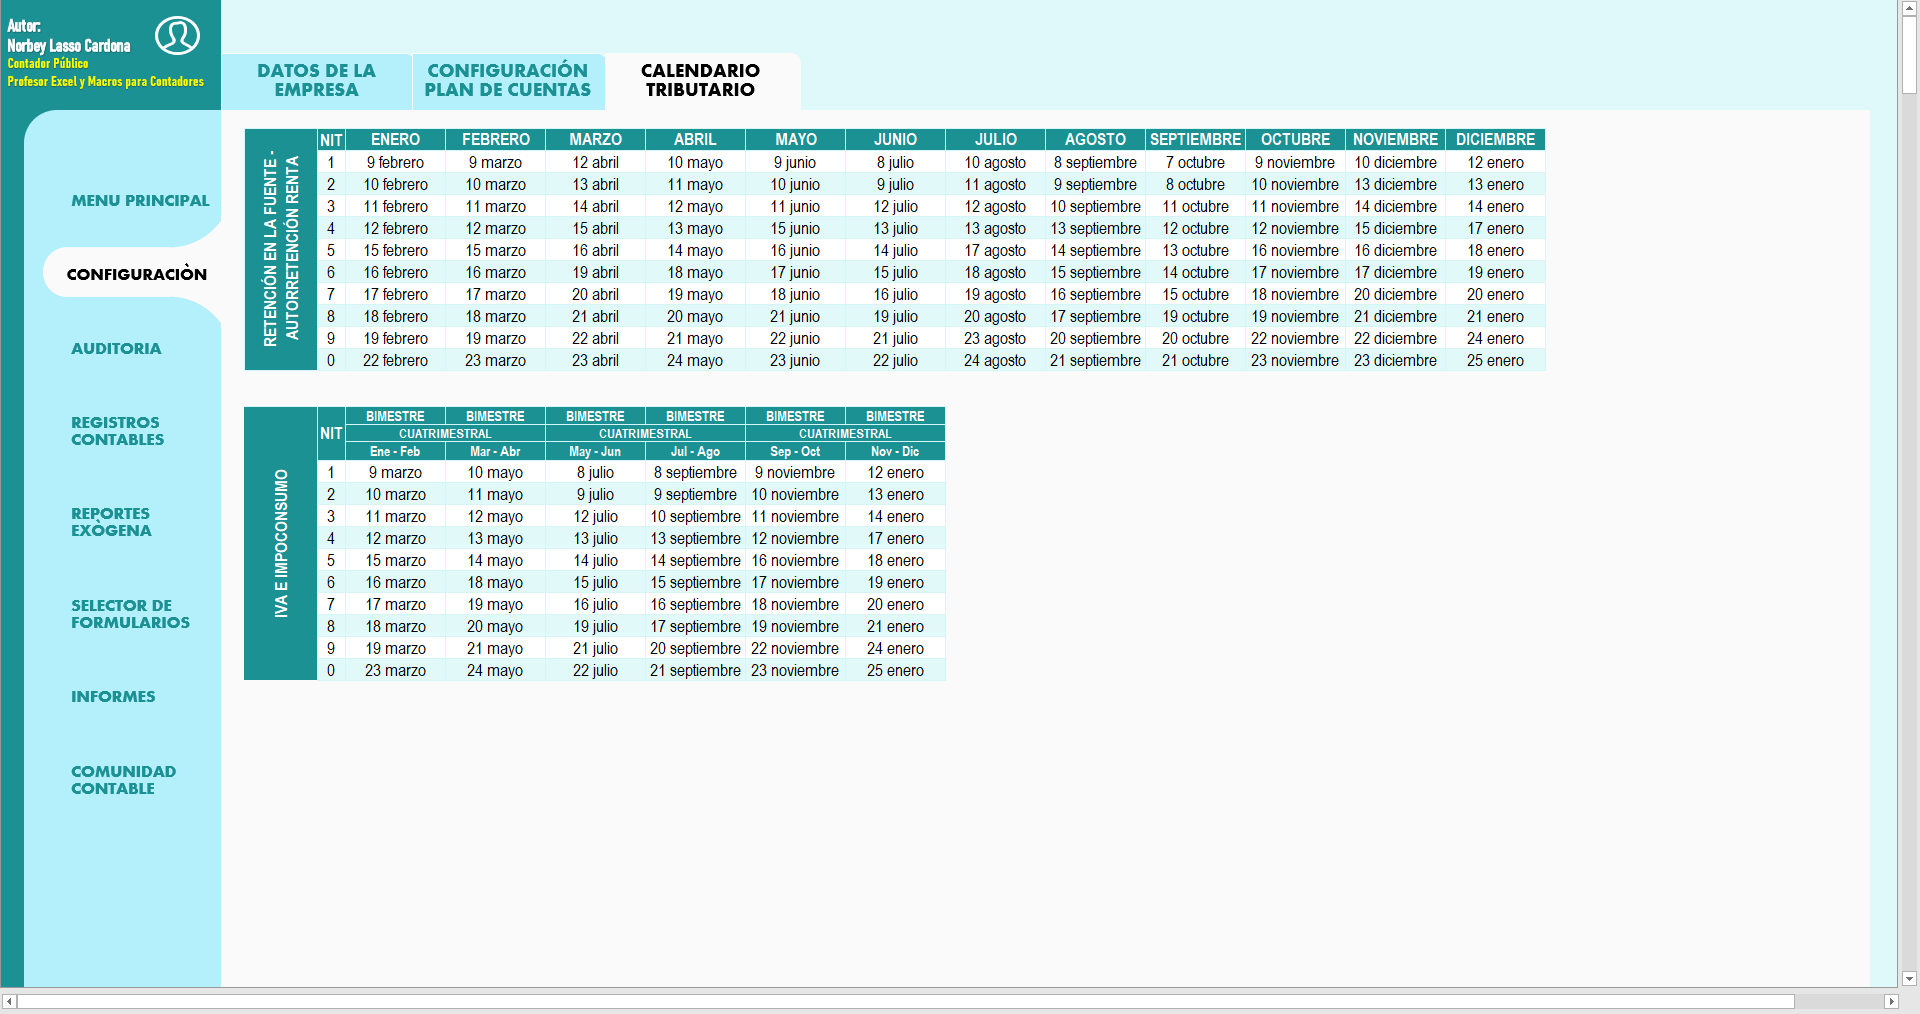Click cell '22 julio' in IVA table
This screenshot has height=1014, width=1920.
pyautogui.click(x=595, y=670)
